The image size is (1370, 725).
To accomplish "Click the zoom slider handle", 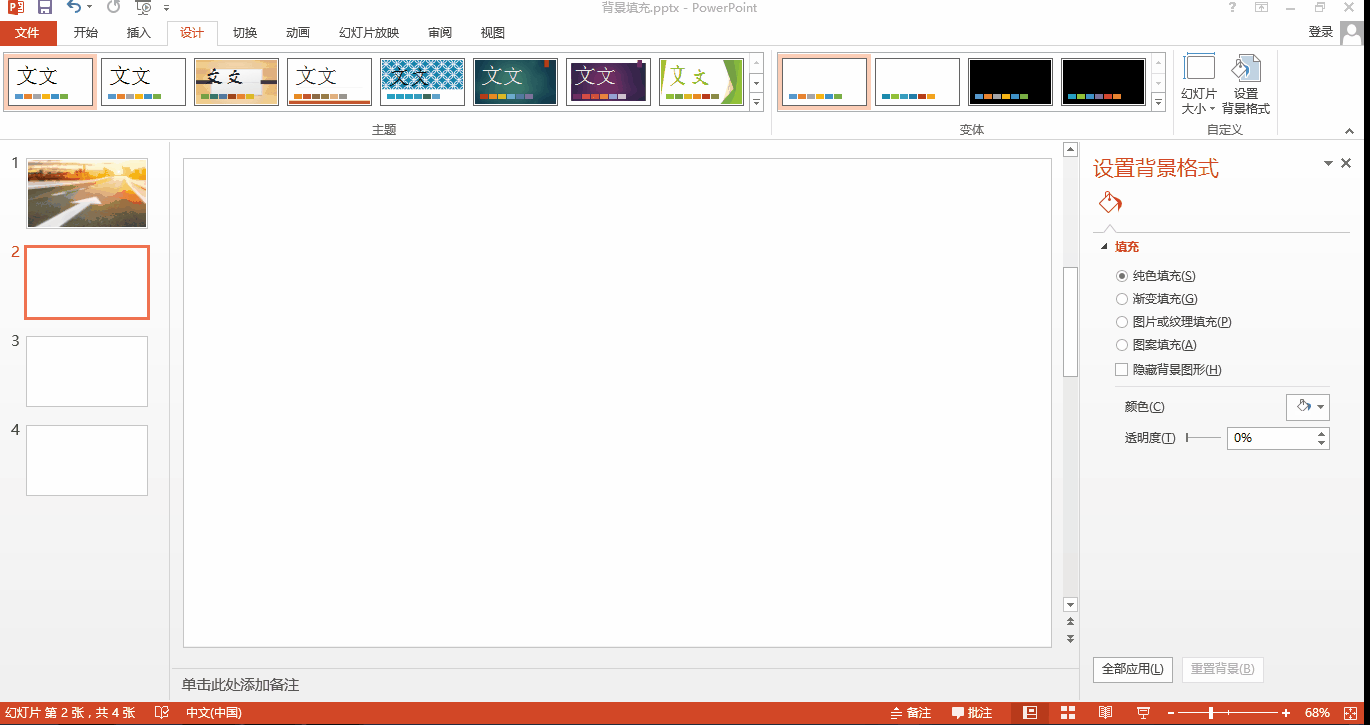I will [x=1211, y=713].
